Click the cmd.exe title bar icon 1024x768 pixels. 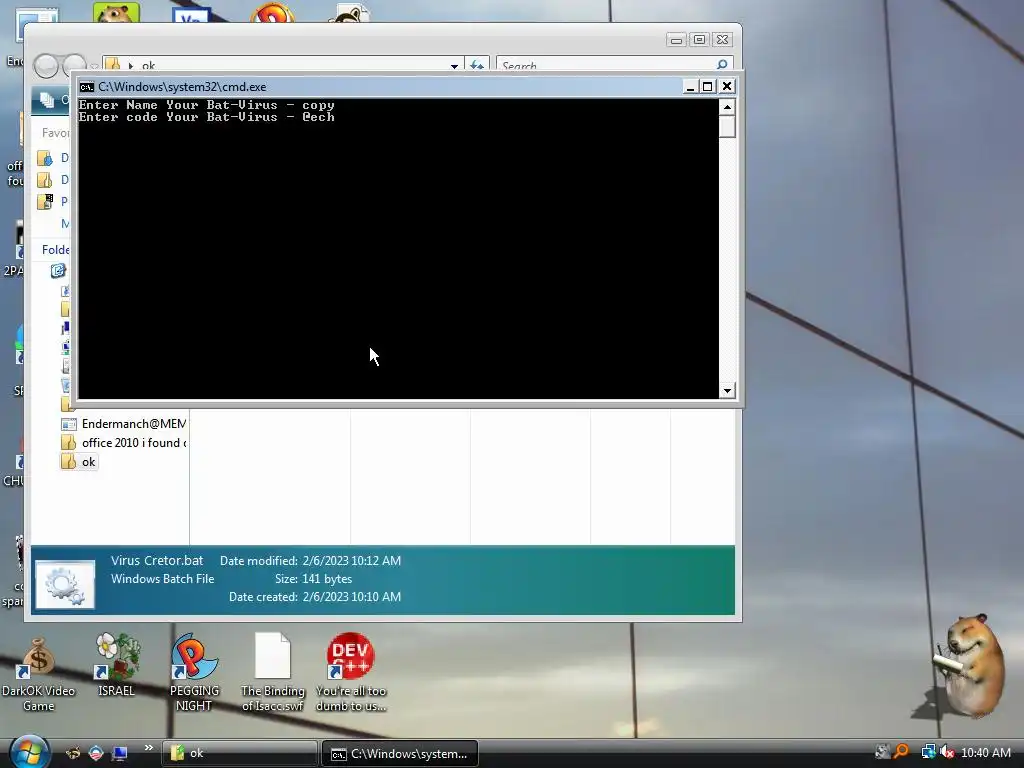87,87
